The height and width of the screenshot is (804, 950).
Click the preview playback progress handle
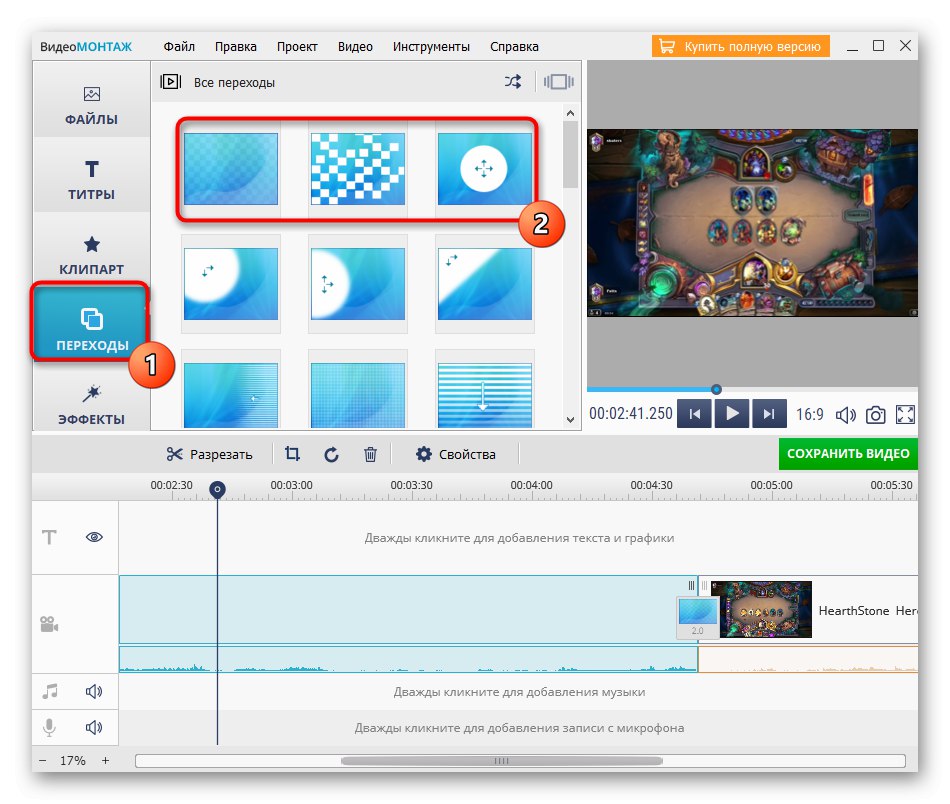point(716,389)
